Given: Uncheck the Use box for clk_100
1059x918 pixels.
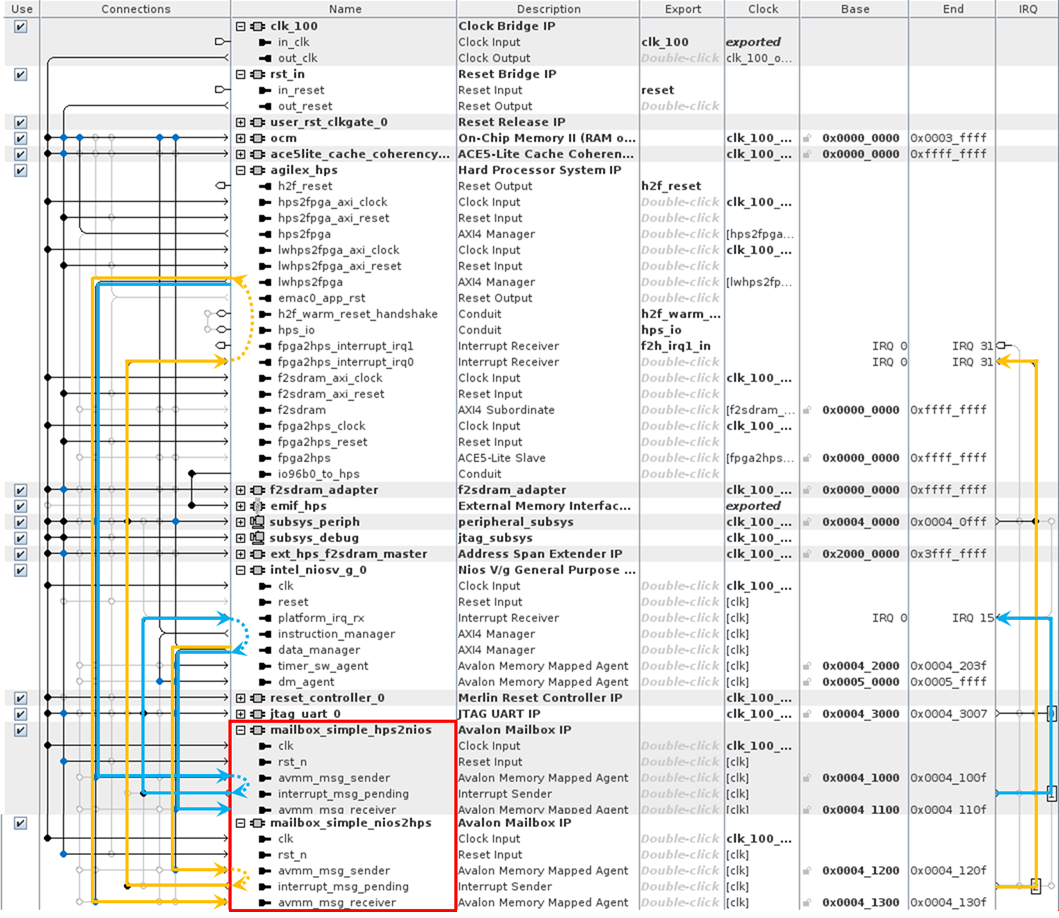Looking at the screenshot, I should (21, 26).
